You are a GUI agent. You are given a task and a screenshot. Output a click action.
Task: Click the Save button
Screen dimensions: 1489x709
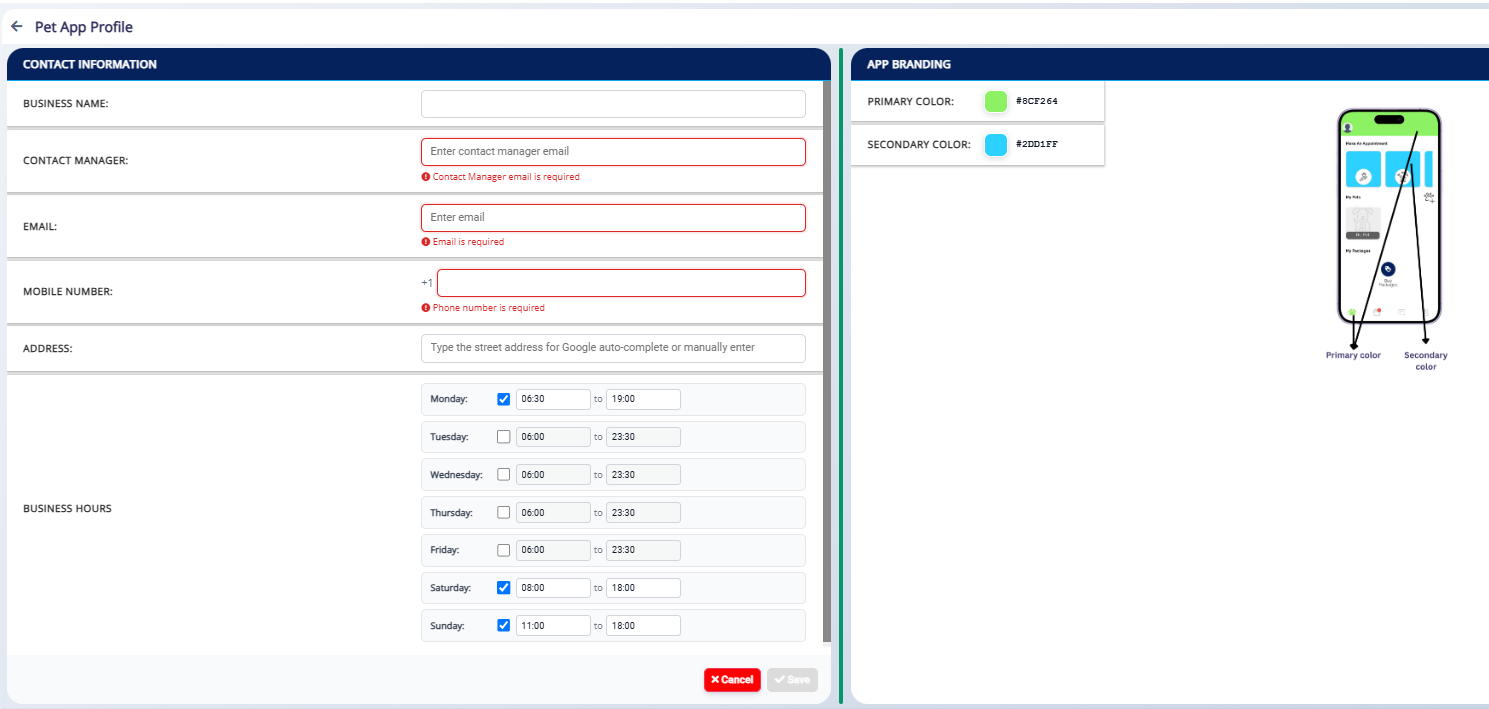click(x=792, y=680)
